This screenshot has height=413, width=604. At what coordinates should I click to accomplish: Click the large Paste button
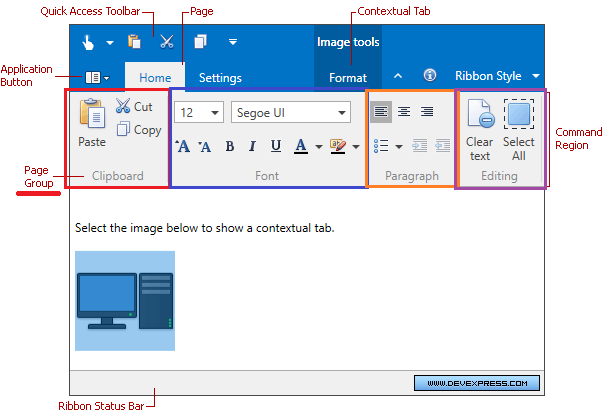[x=92, y=123]
